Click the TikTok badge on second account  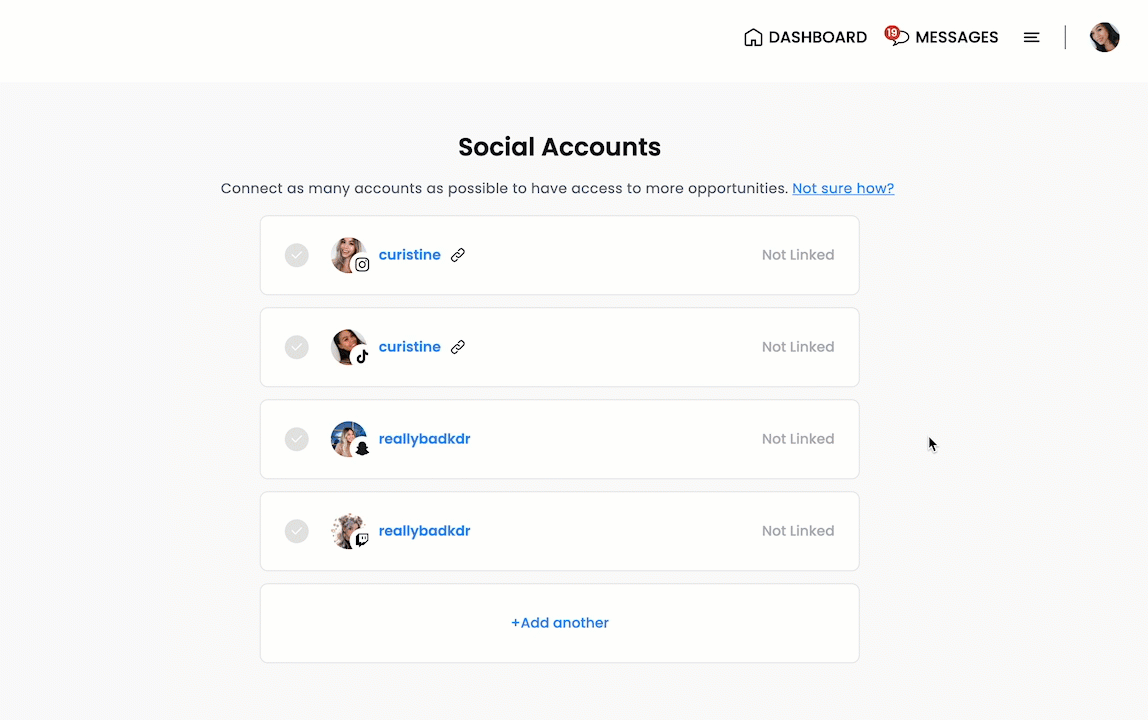(x=362, y=357)
